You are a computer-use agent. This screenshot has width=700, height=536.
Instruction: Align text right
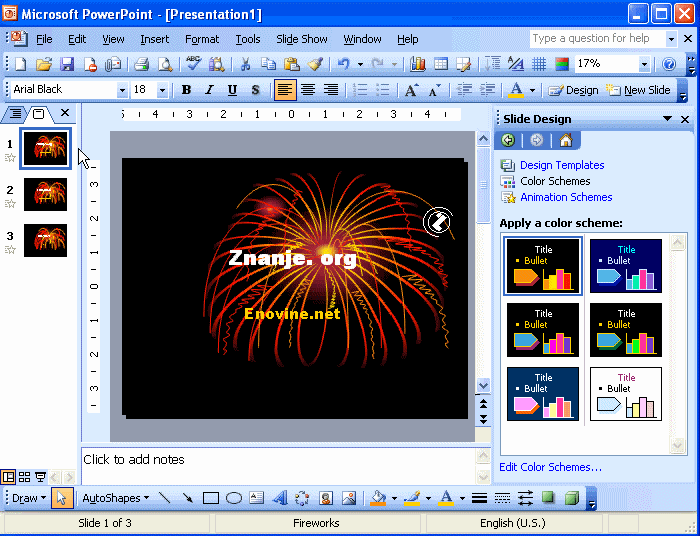tap(330, 90)
